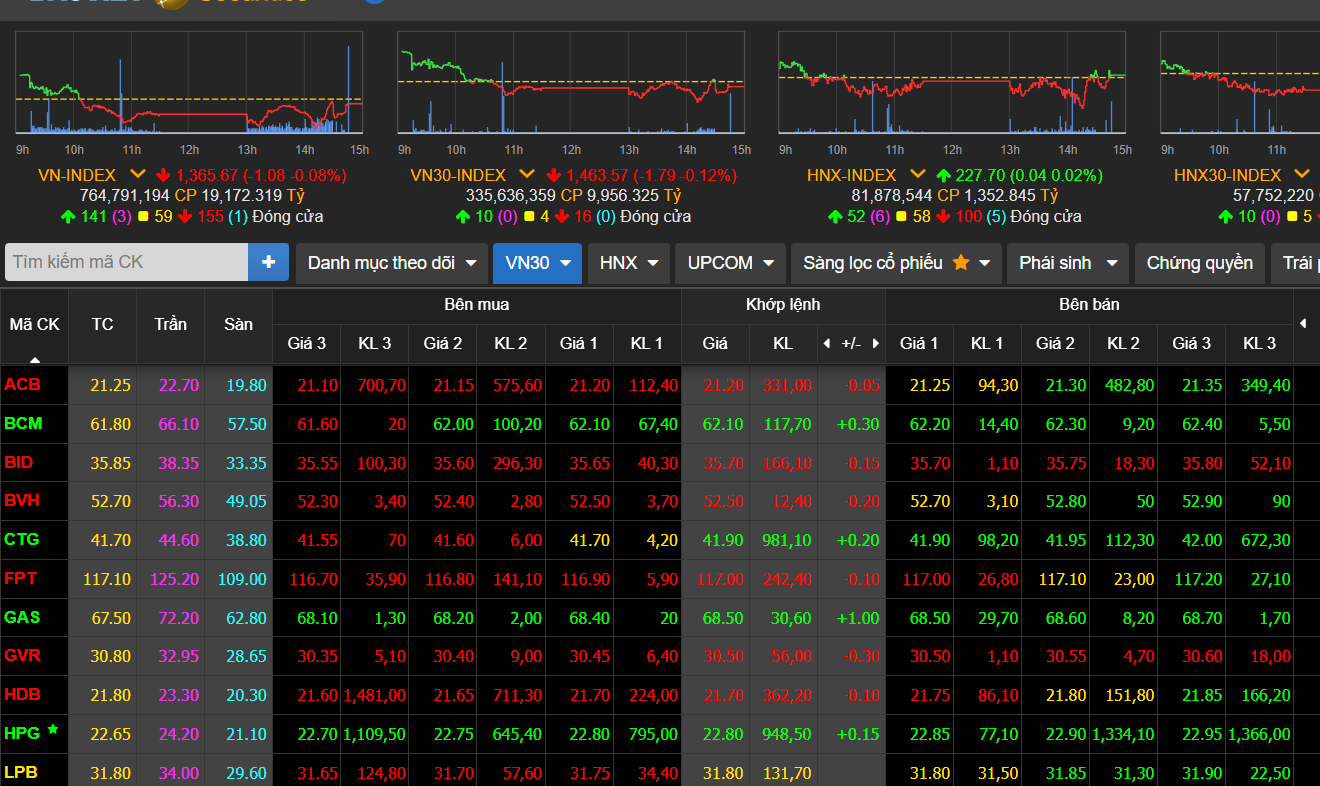Open the VN-INDEX intraday chart
The height and width of the screenshot is (786, 1320).
(x=189, y=83)
